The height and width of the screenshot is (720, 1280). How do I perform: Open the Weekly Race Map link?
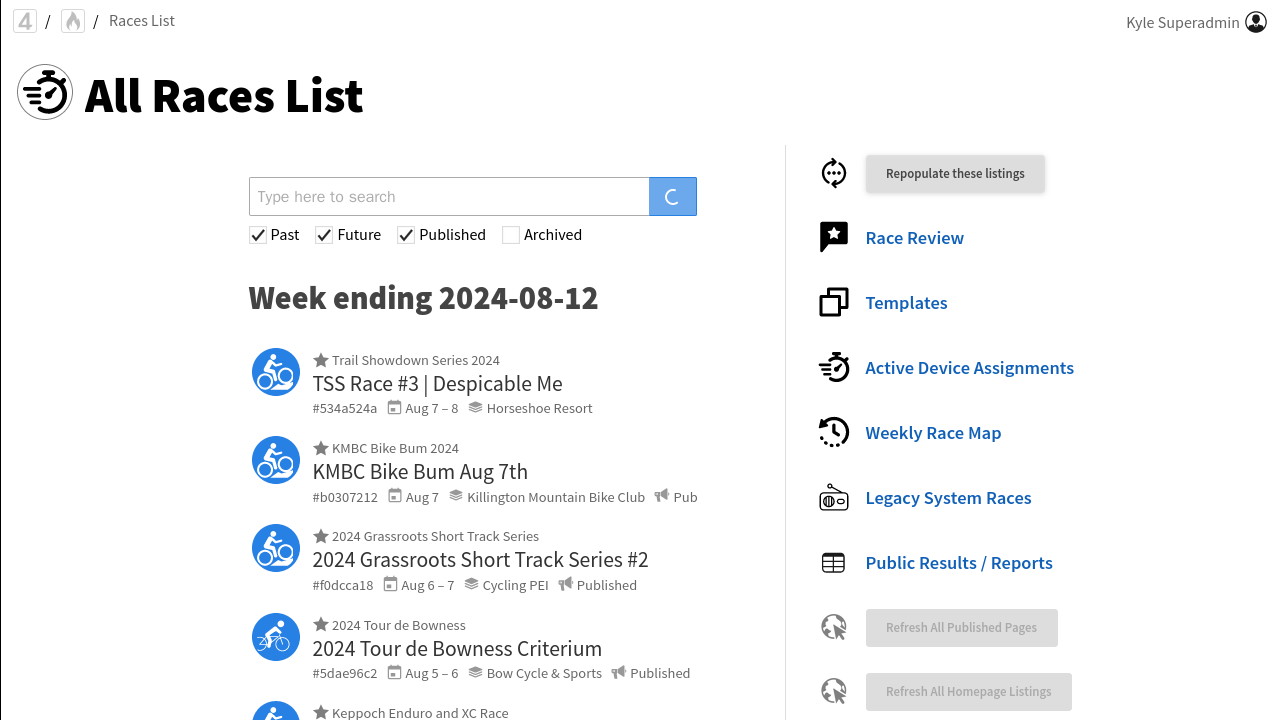[933, 433]
